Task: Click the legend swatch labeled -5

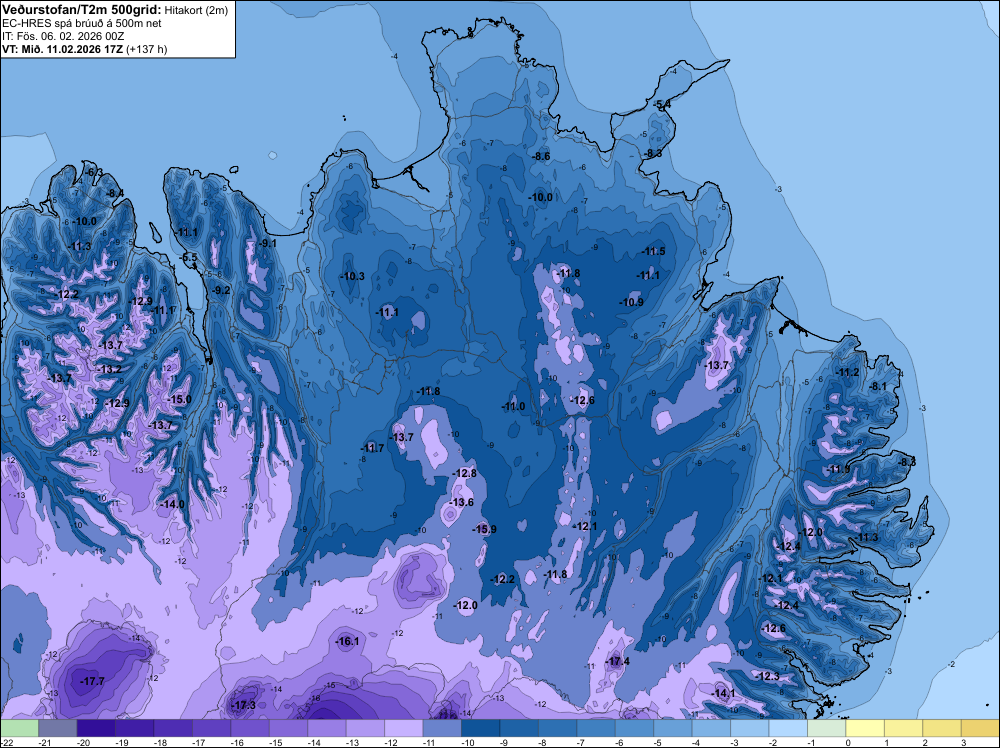Action: click(673, 728)
